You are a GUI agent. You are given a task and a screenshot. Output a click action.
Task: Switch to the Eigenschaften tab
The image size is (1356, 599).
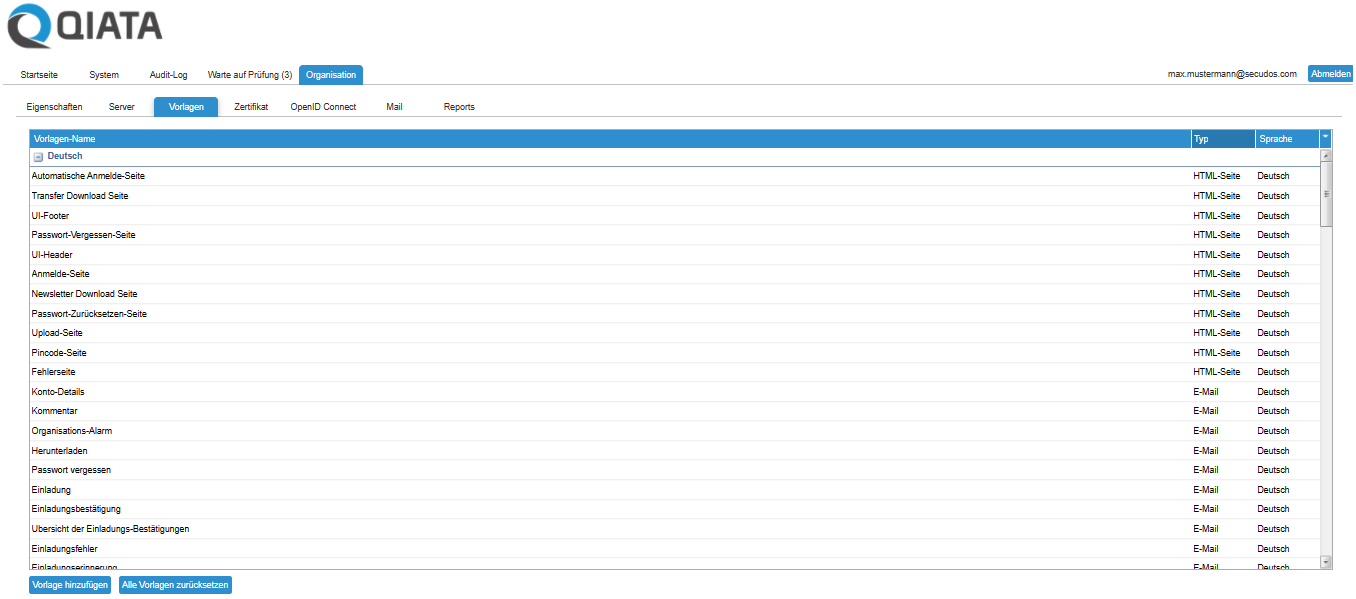tap(54, 106)
